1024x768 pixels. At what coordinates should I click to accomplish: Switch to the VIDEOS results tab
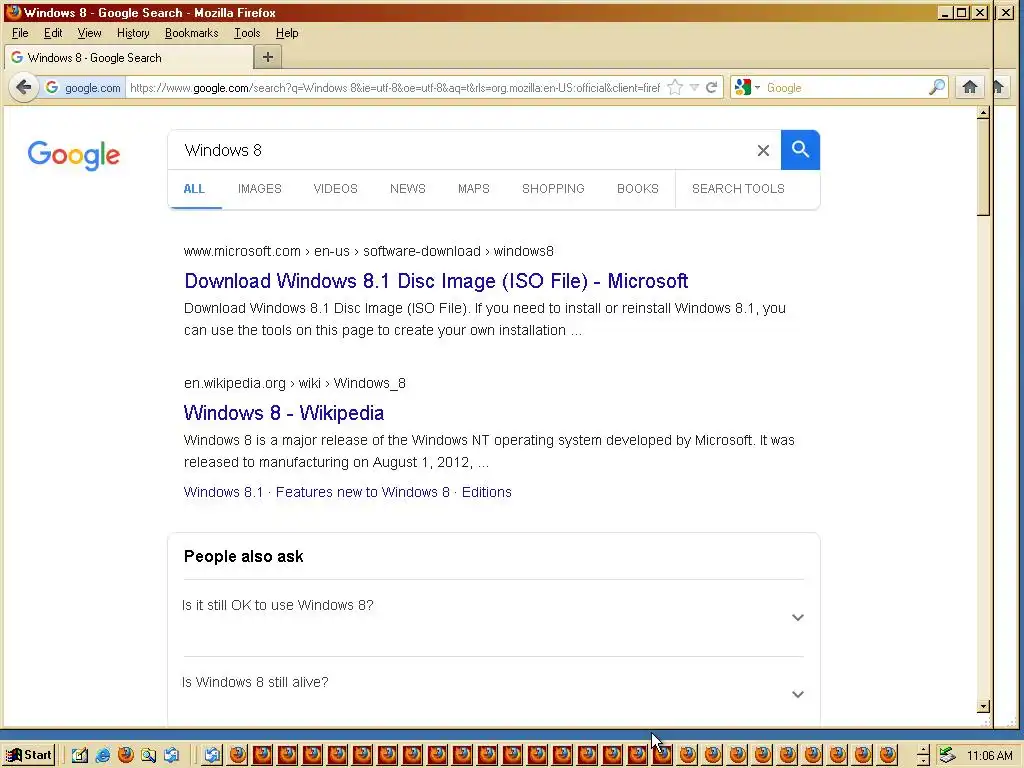(x=335, y=189)
